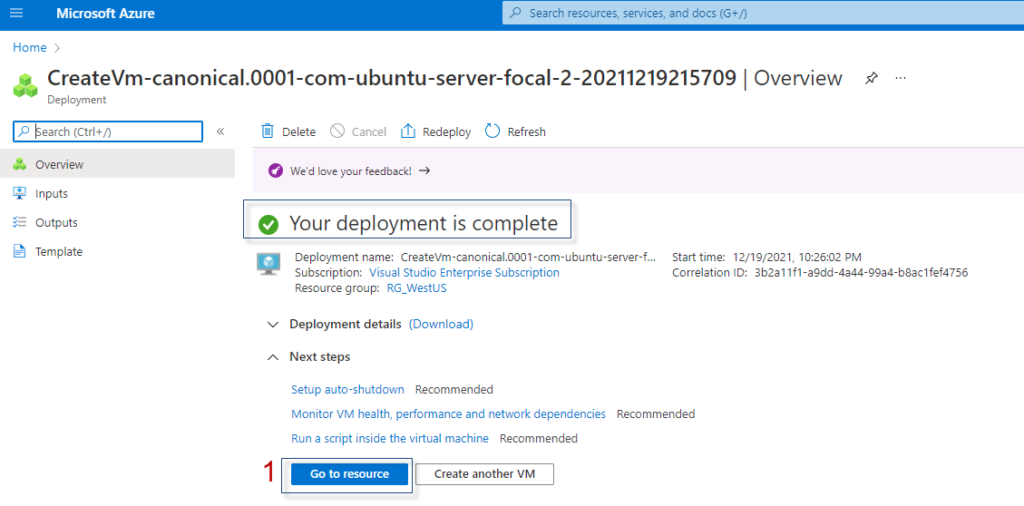Click the Go to resource button
This screenshot has height=506, width=1024.
click(349, 474)
